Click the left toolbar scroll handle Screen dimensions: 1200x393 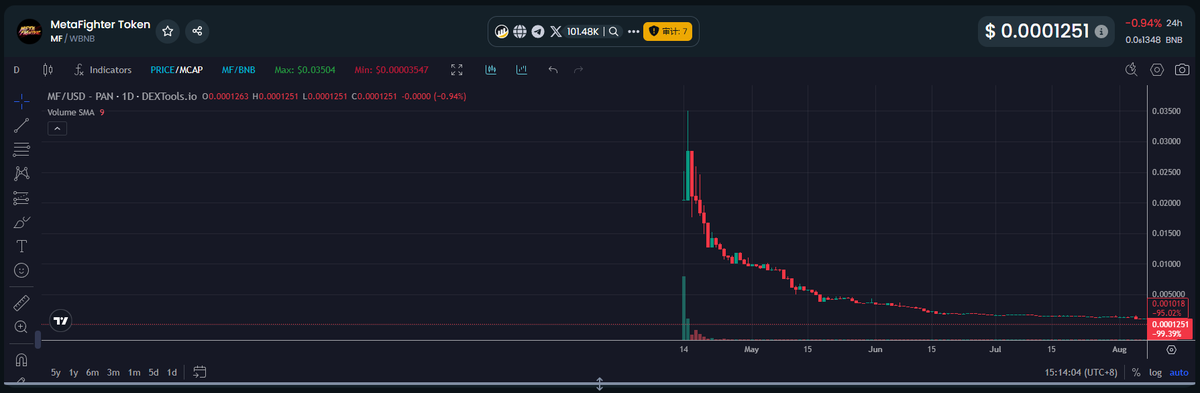pos(37,339)
